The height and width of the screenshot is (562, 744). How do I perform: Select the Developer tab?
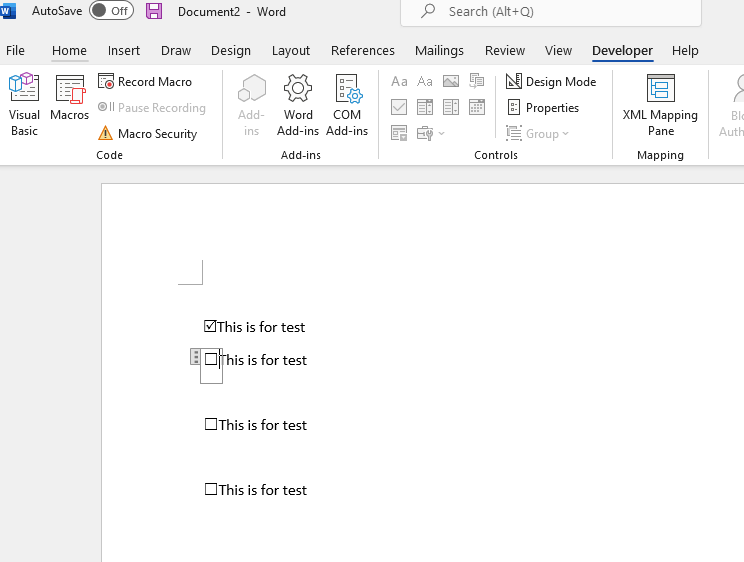pos(623,50)
